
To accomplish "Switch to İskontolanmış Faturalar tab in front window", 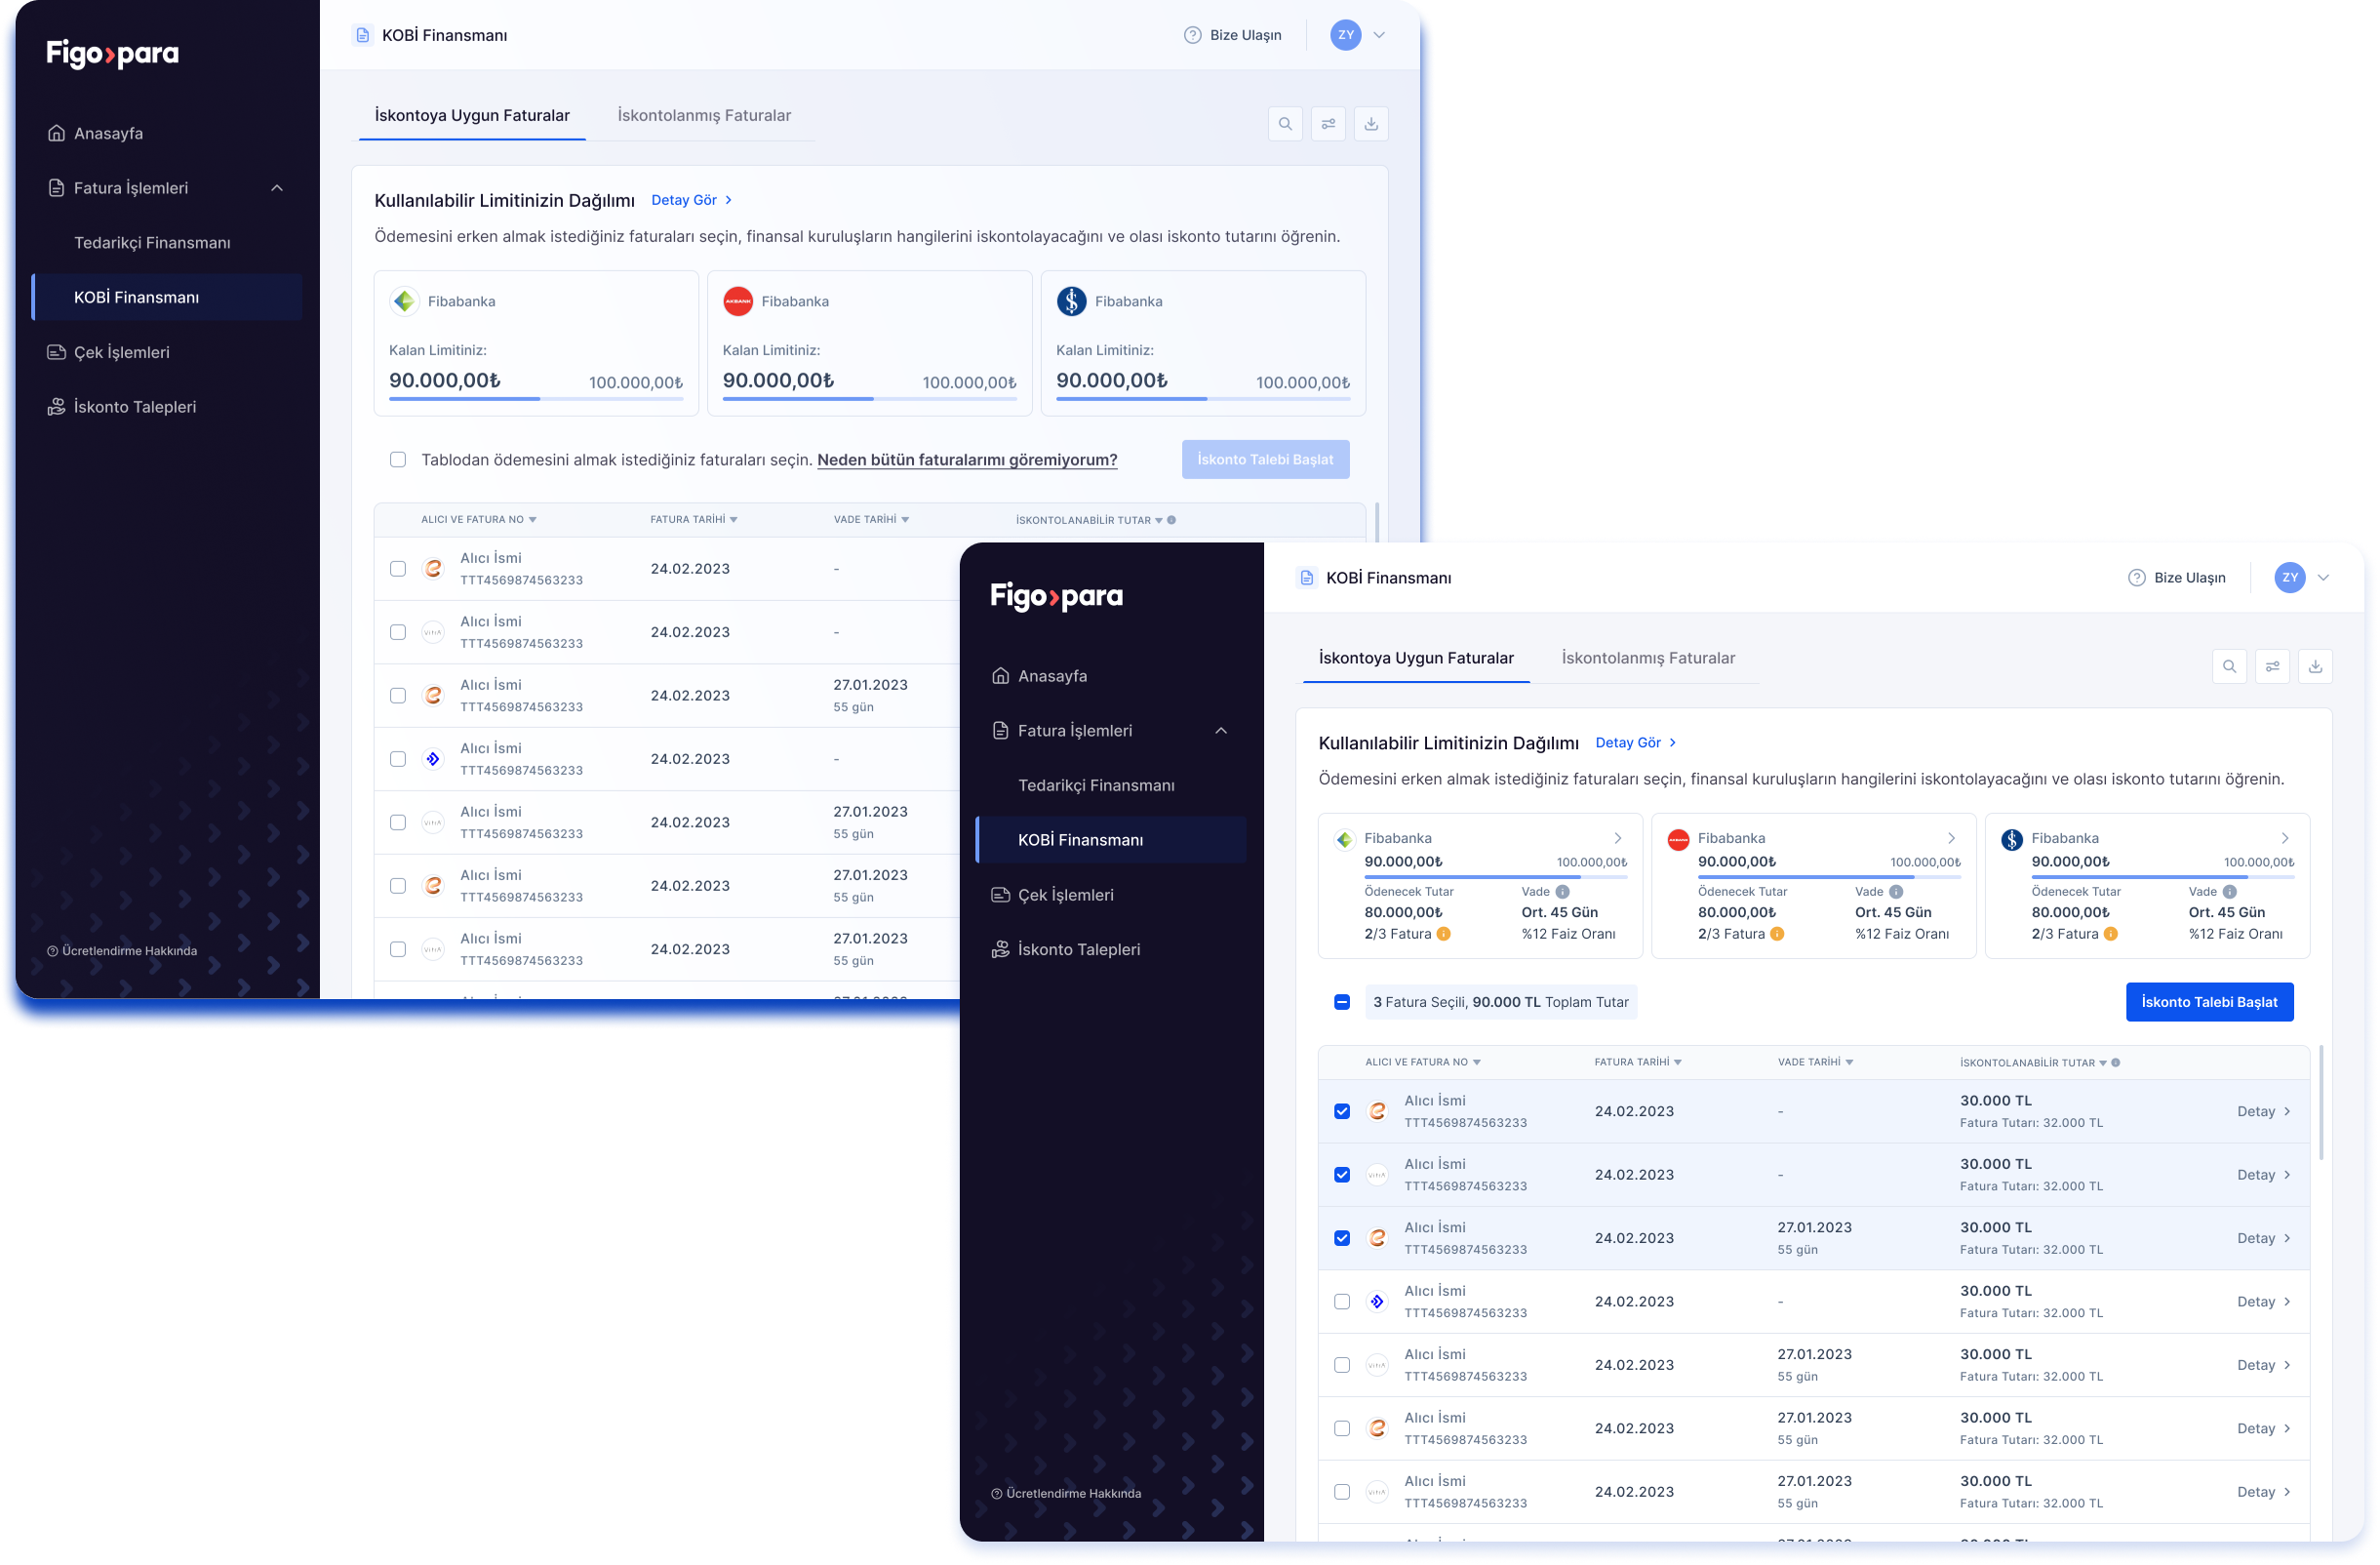I will click(x=1648, y=658).
